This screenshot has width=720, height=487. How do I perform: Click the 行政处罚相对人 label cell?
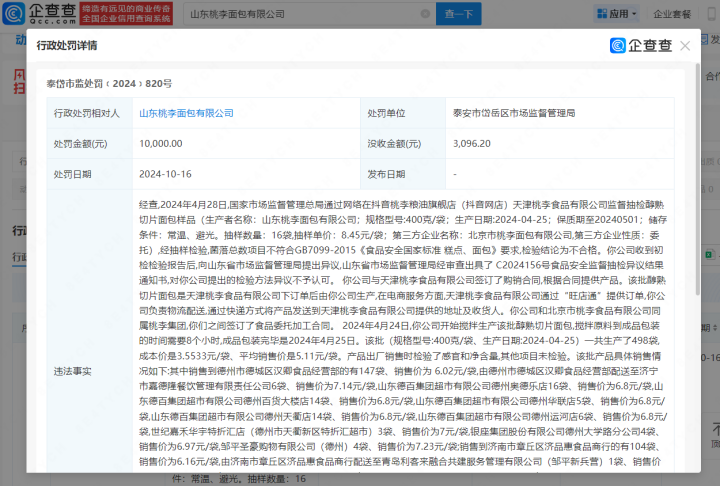pos(90,113)
